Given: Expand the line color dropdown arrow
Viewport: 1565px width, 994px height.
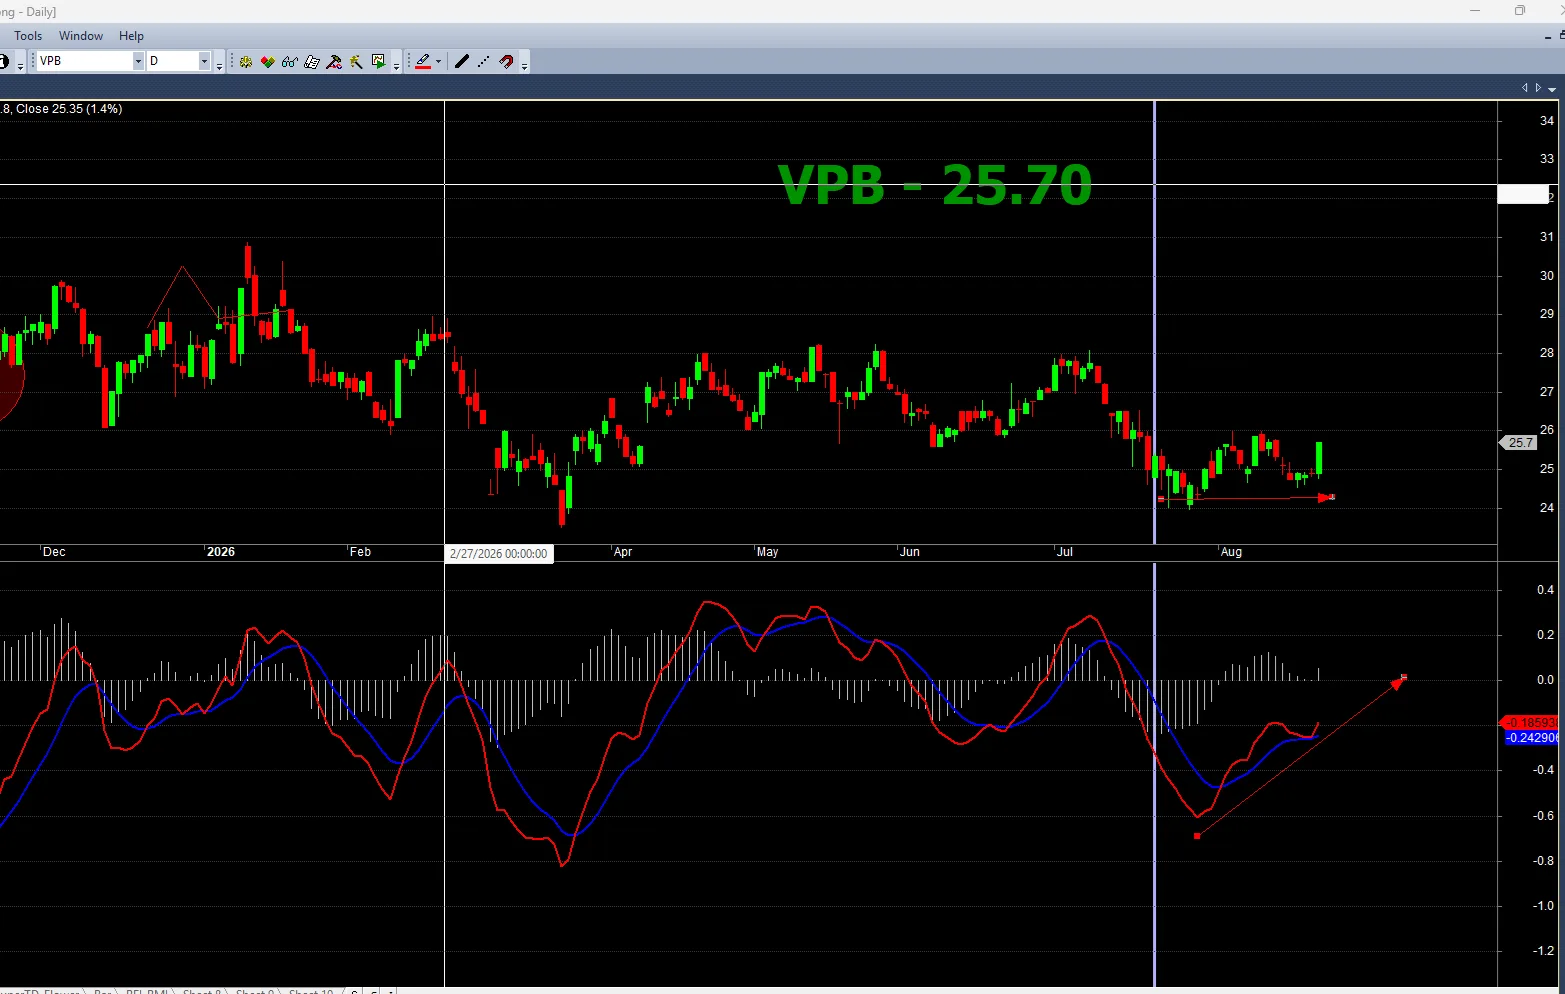Looking at the screenshot, I should click(438, 62).
